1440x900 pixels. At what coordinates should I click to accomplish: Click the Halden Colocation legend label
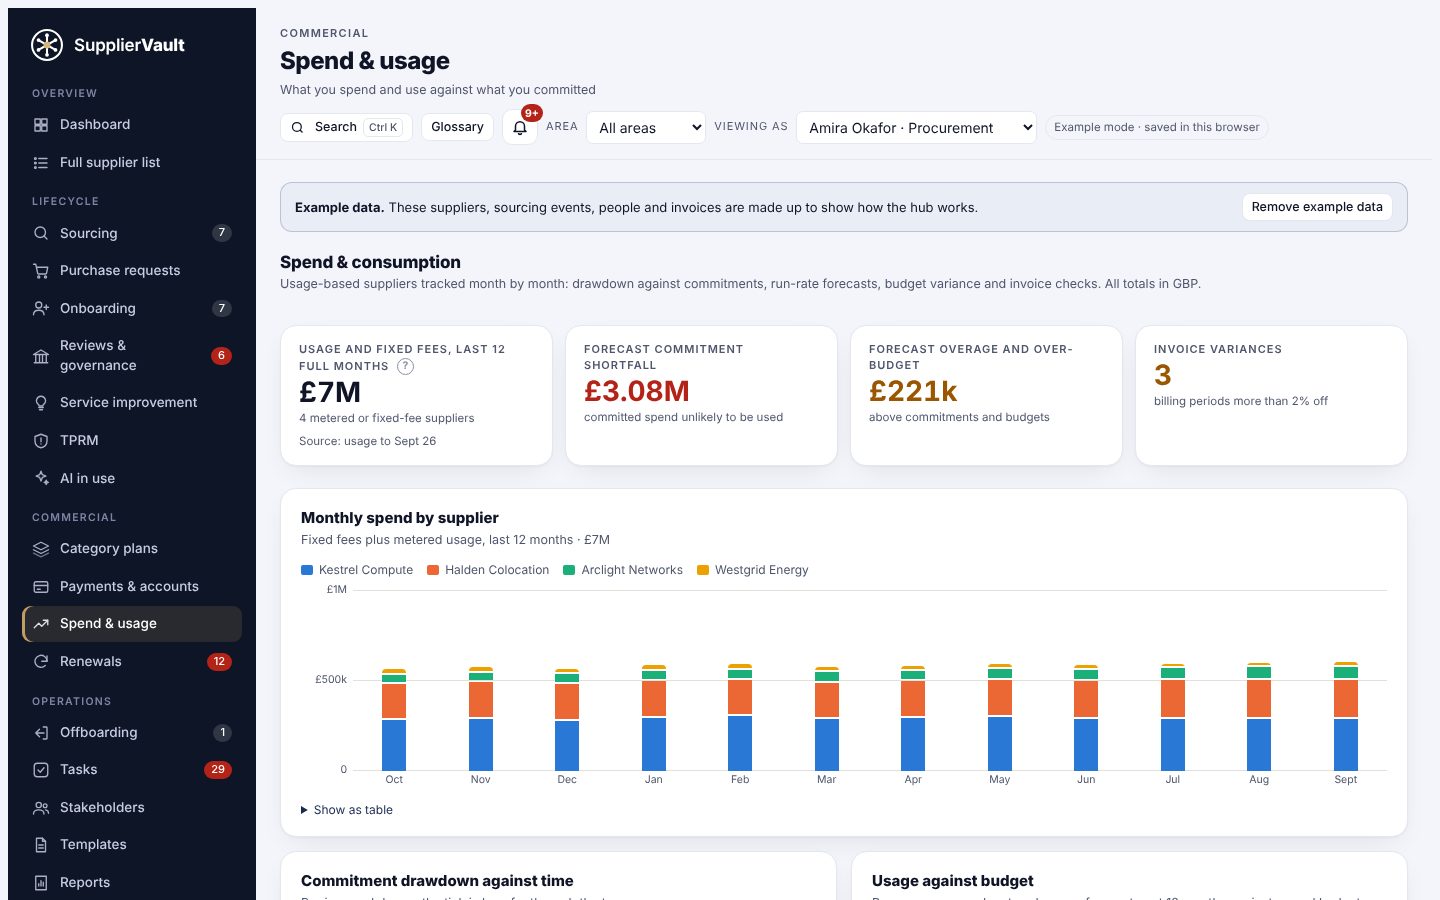(x=497, y=570)
